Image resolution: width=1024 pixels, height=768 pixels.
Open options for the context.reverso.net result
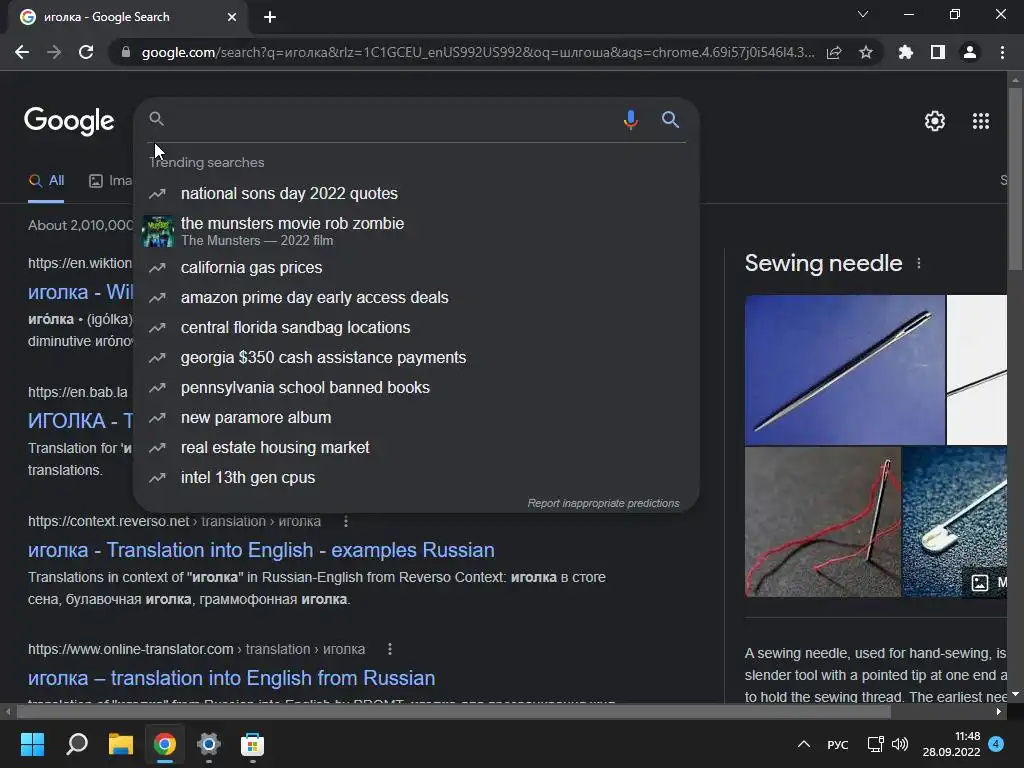pos(346,521)
